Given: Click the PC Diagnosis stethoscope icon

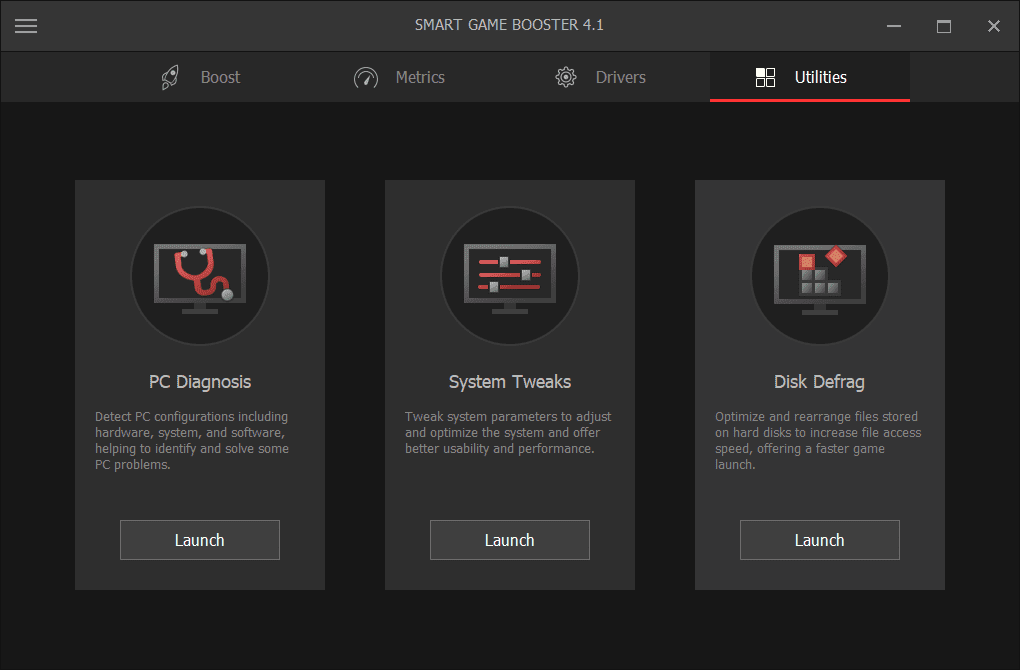Looking at the screenshot, I should point(200,276).
